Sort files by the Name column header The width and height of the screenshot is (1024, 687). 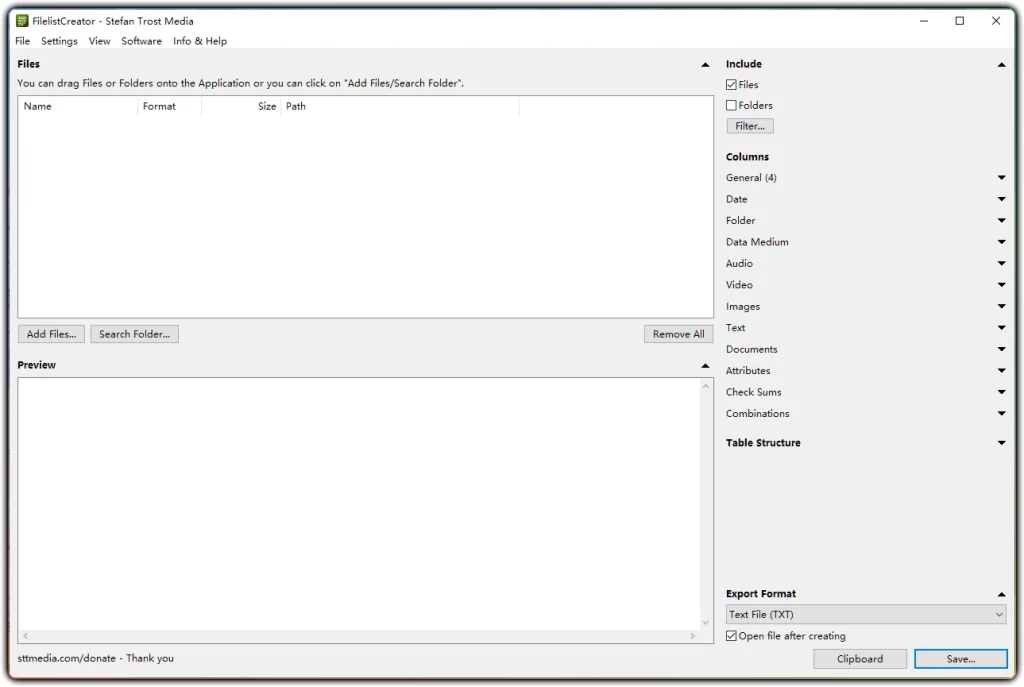(38, 106)
